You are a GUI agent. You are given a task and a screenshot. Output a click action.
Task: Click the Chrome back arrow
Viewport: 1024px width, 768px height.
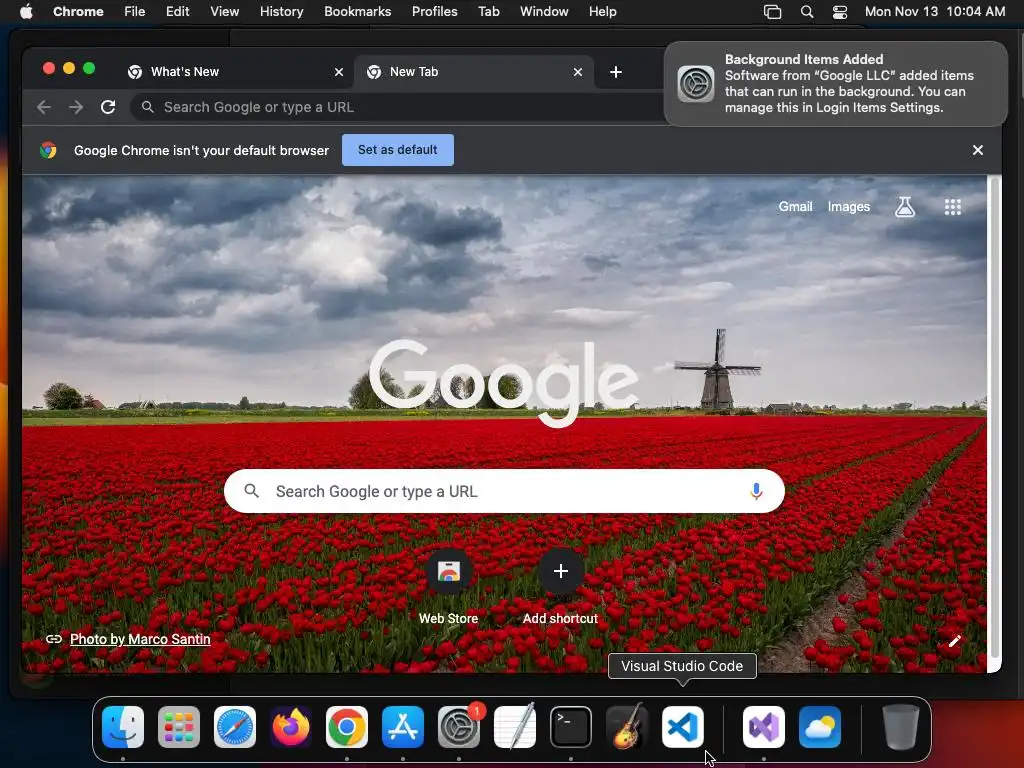(x=44, y=107)
